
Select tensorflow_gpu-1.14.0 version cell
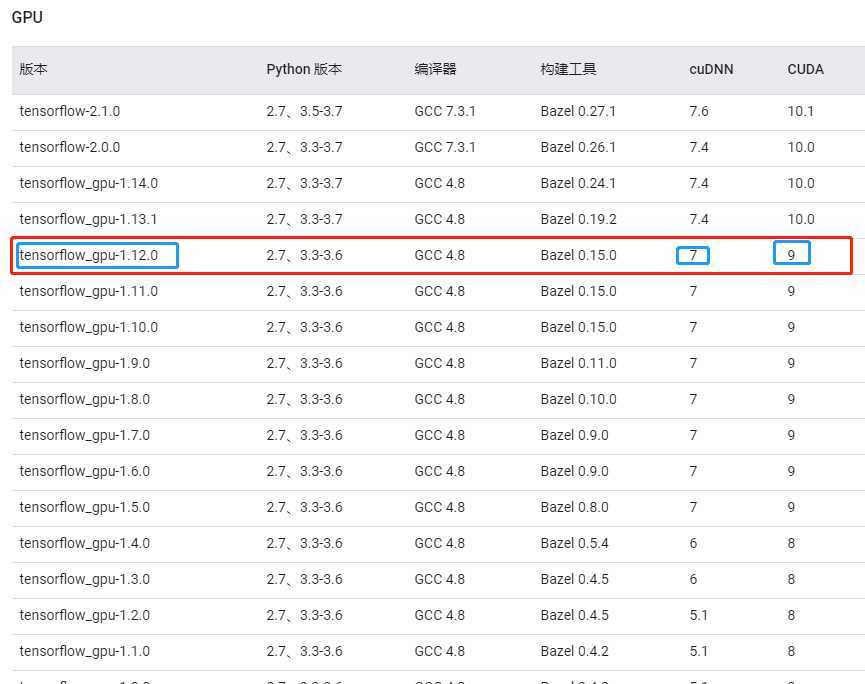(x=88, y=183)
